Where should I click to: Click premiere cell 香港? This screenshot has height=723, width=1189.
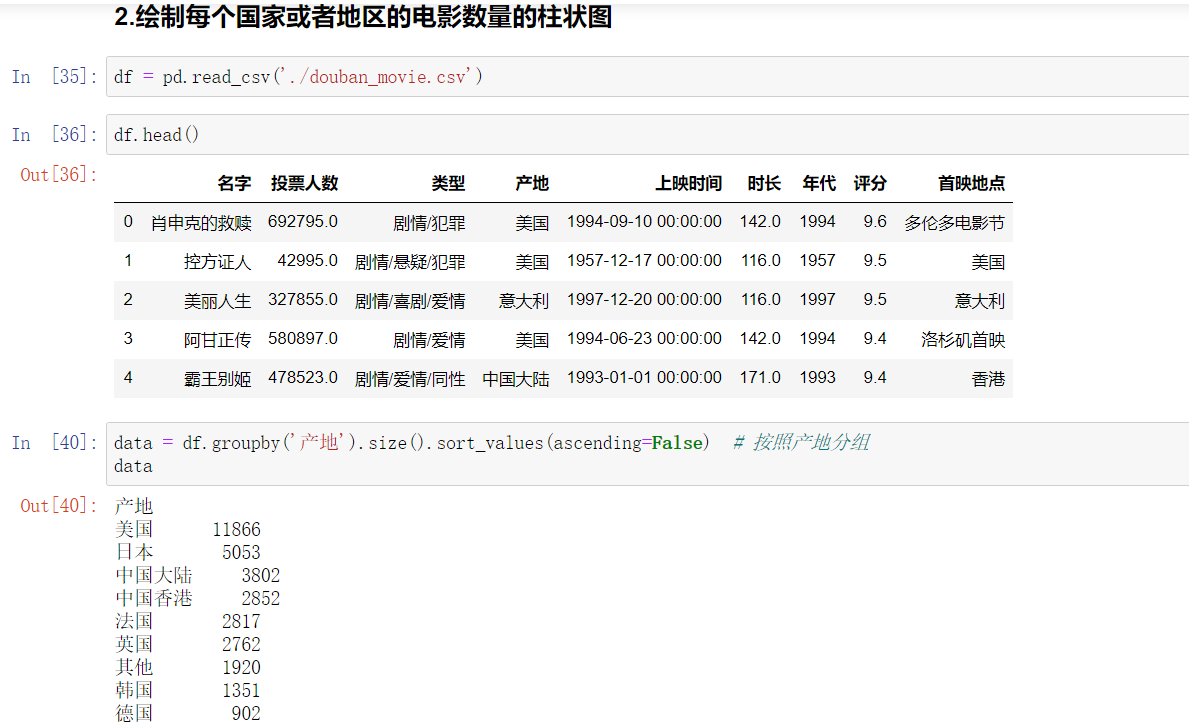[x=988, y=379]
